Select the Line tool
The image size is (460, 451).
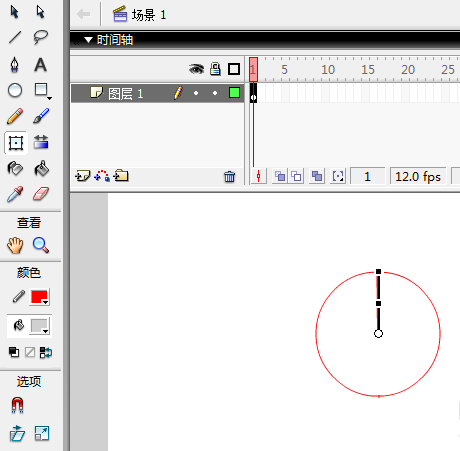pos(15,37)
